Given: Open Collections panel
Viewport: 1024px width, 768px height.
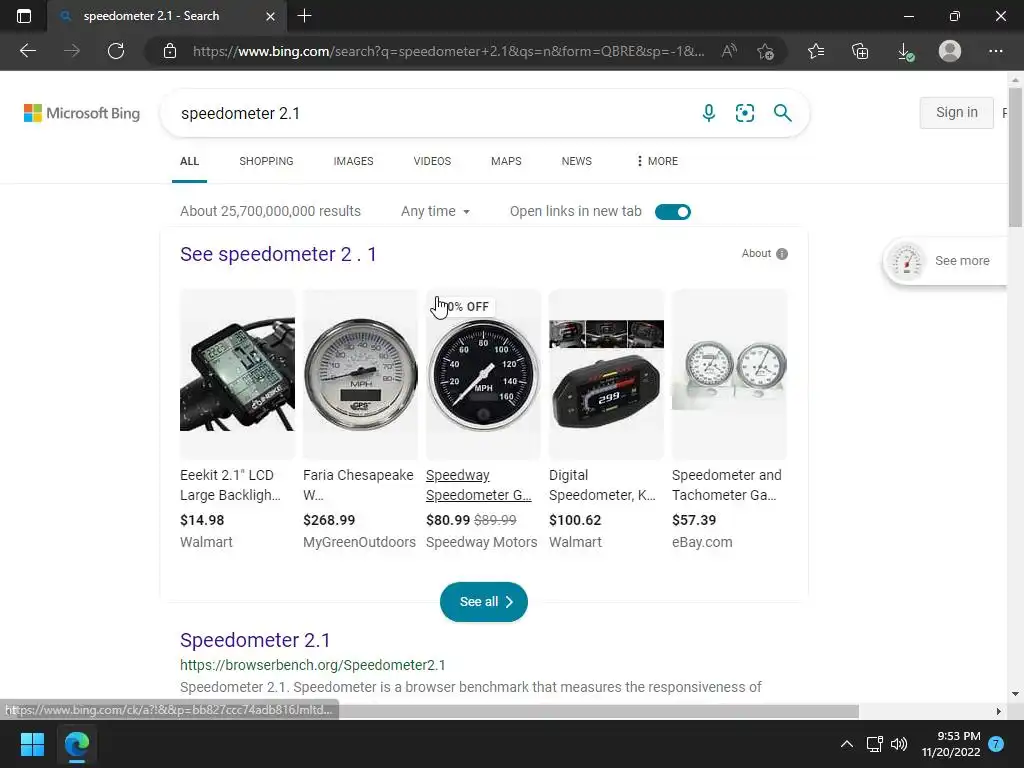Looking at the screenshot, I should [x=860, y=51].
